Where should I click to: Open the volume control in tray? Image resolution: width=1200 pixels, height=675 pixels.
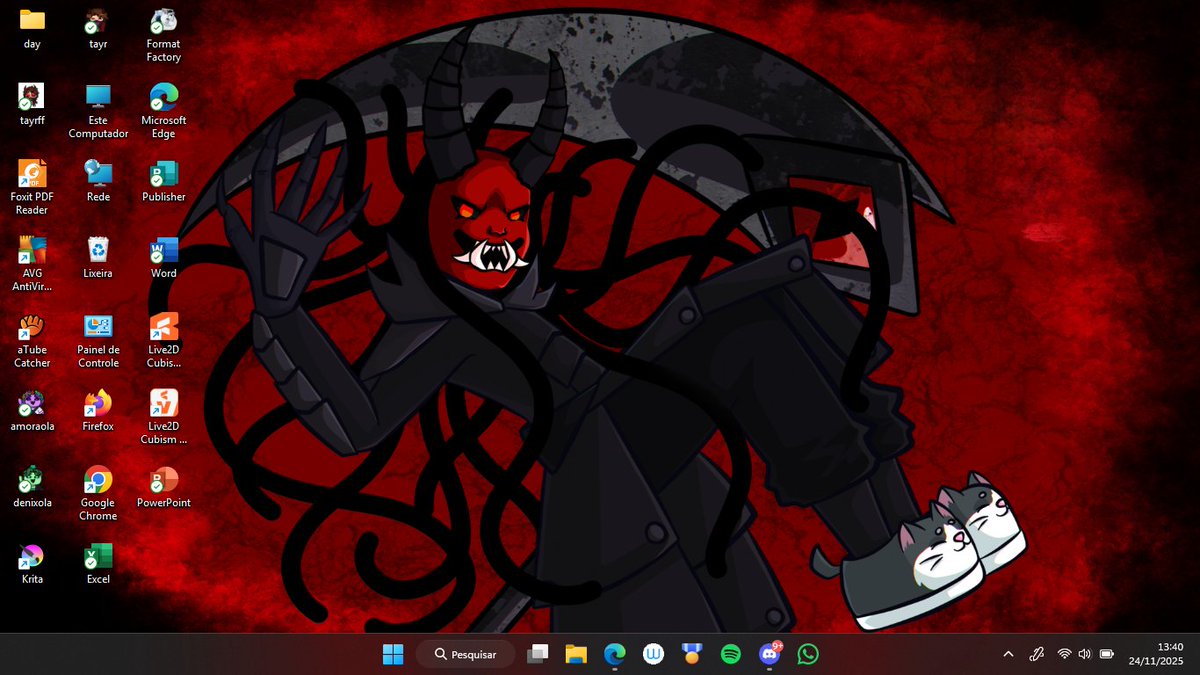point(1085,654)
